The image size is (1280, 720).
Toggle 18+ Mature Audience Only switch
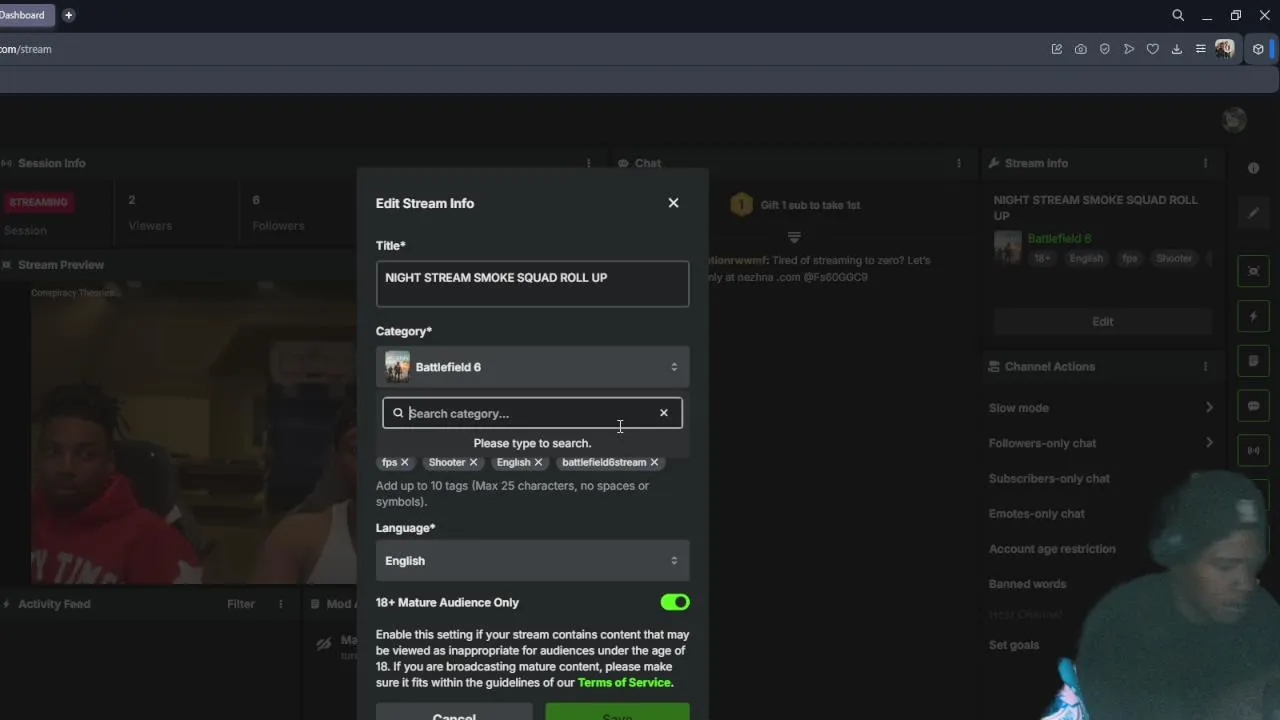(x=675, y=602)
